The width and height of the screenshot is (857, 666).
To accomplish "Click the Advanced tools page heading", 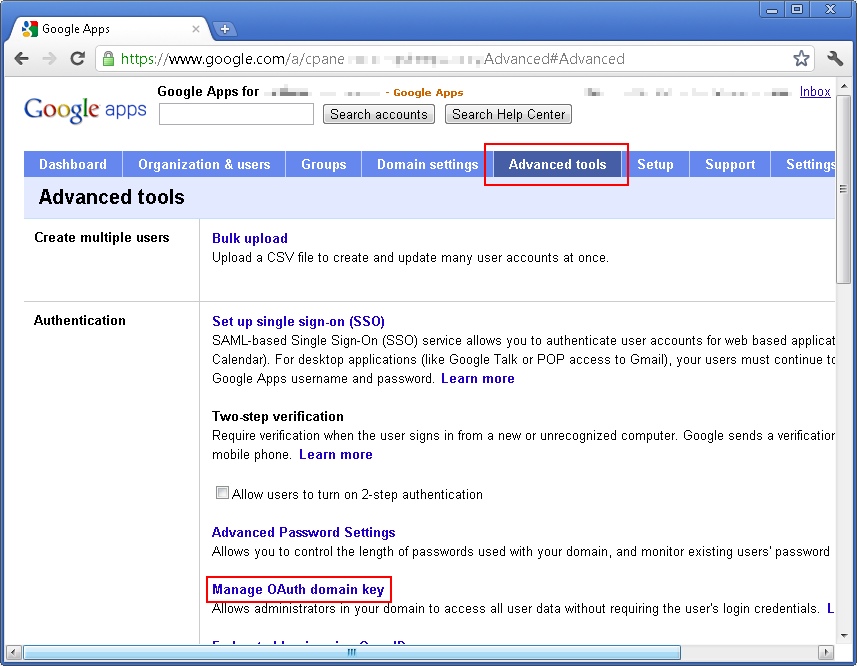I will pos(111,197).
